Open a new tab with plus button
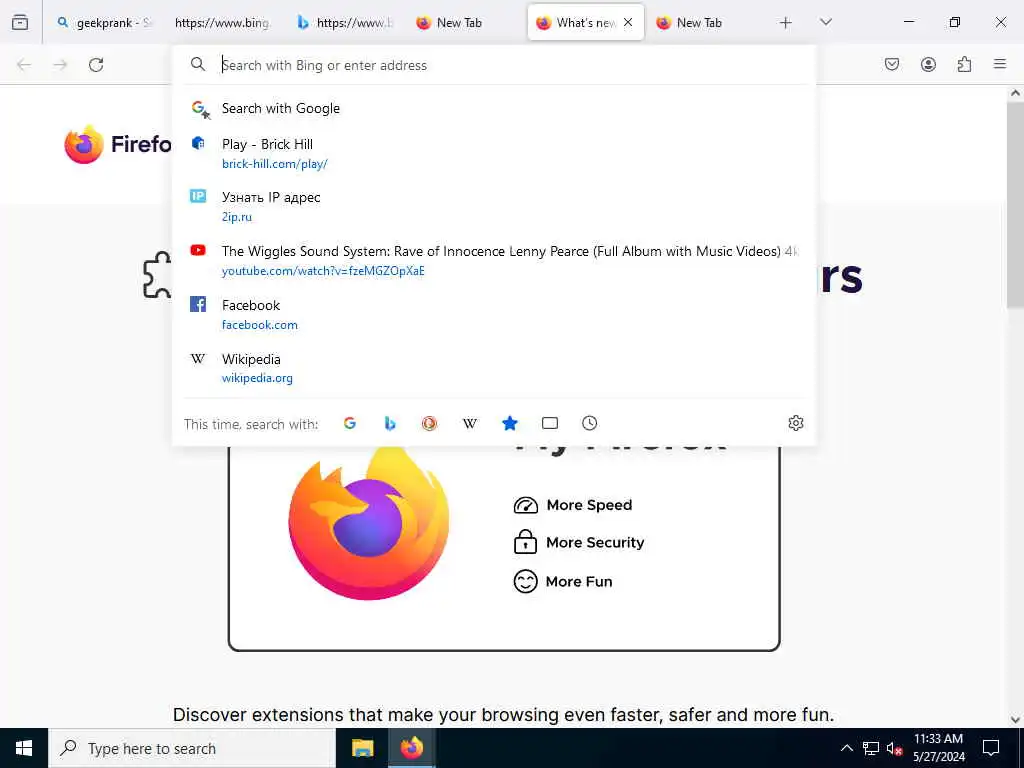 click(x=786, y=23)
